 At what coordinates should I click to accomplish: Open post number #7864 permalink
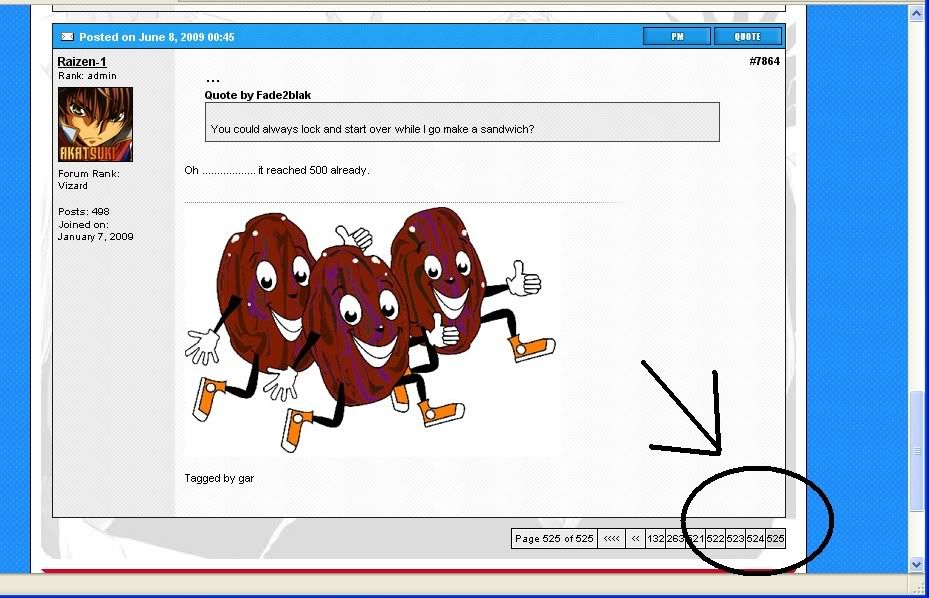[x=764, y=62]
